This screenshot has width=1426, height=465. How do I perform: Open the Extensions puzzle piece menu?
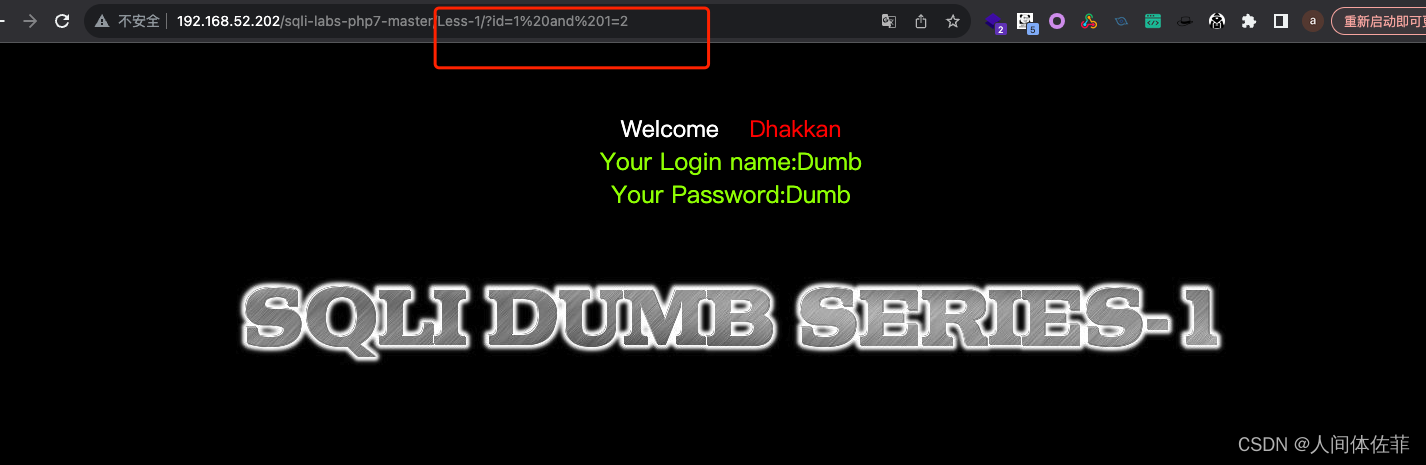click(x=1249, y=21)
